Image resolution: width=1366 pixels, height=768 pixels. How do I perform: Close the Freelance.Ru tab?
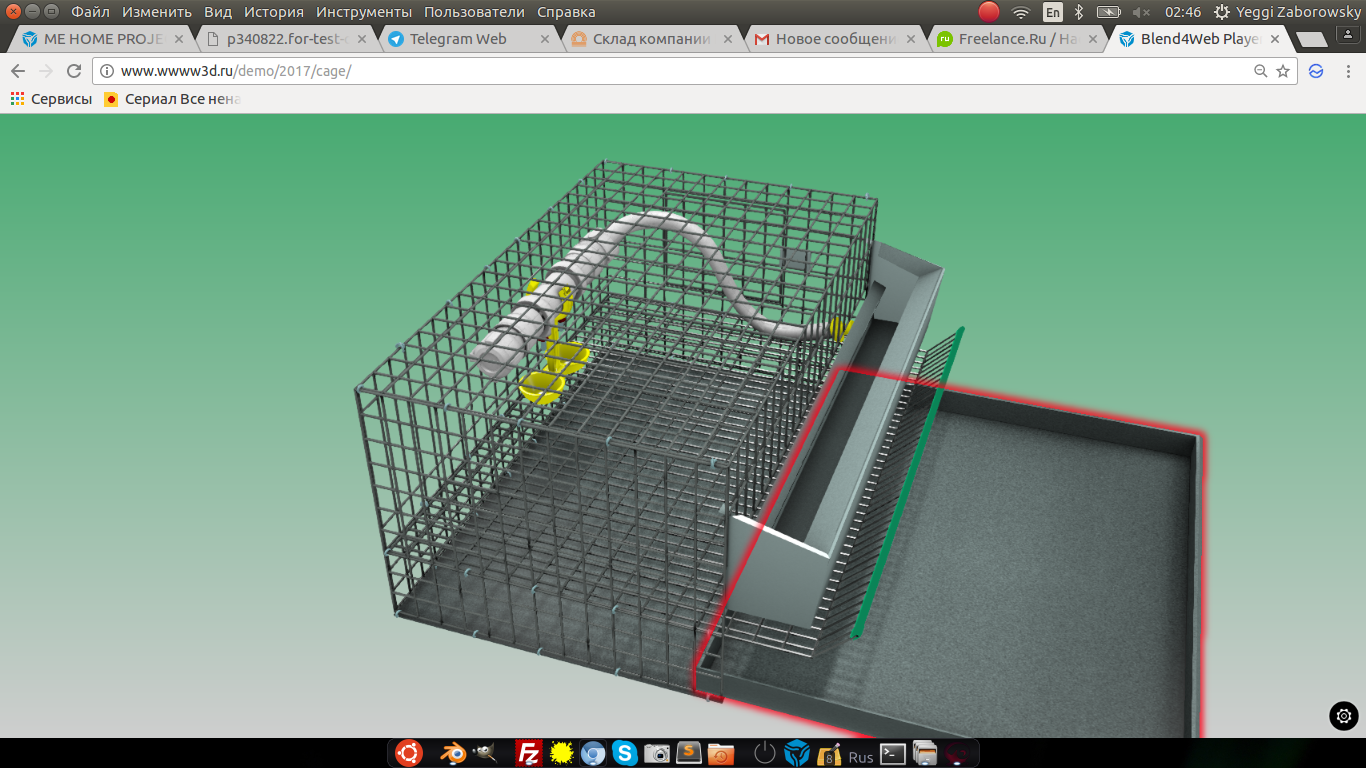(x=1093, y=40)
